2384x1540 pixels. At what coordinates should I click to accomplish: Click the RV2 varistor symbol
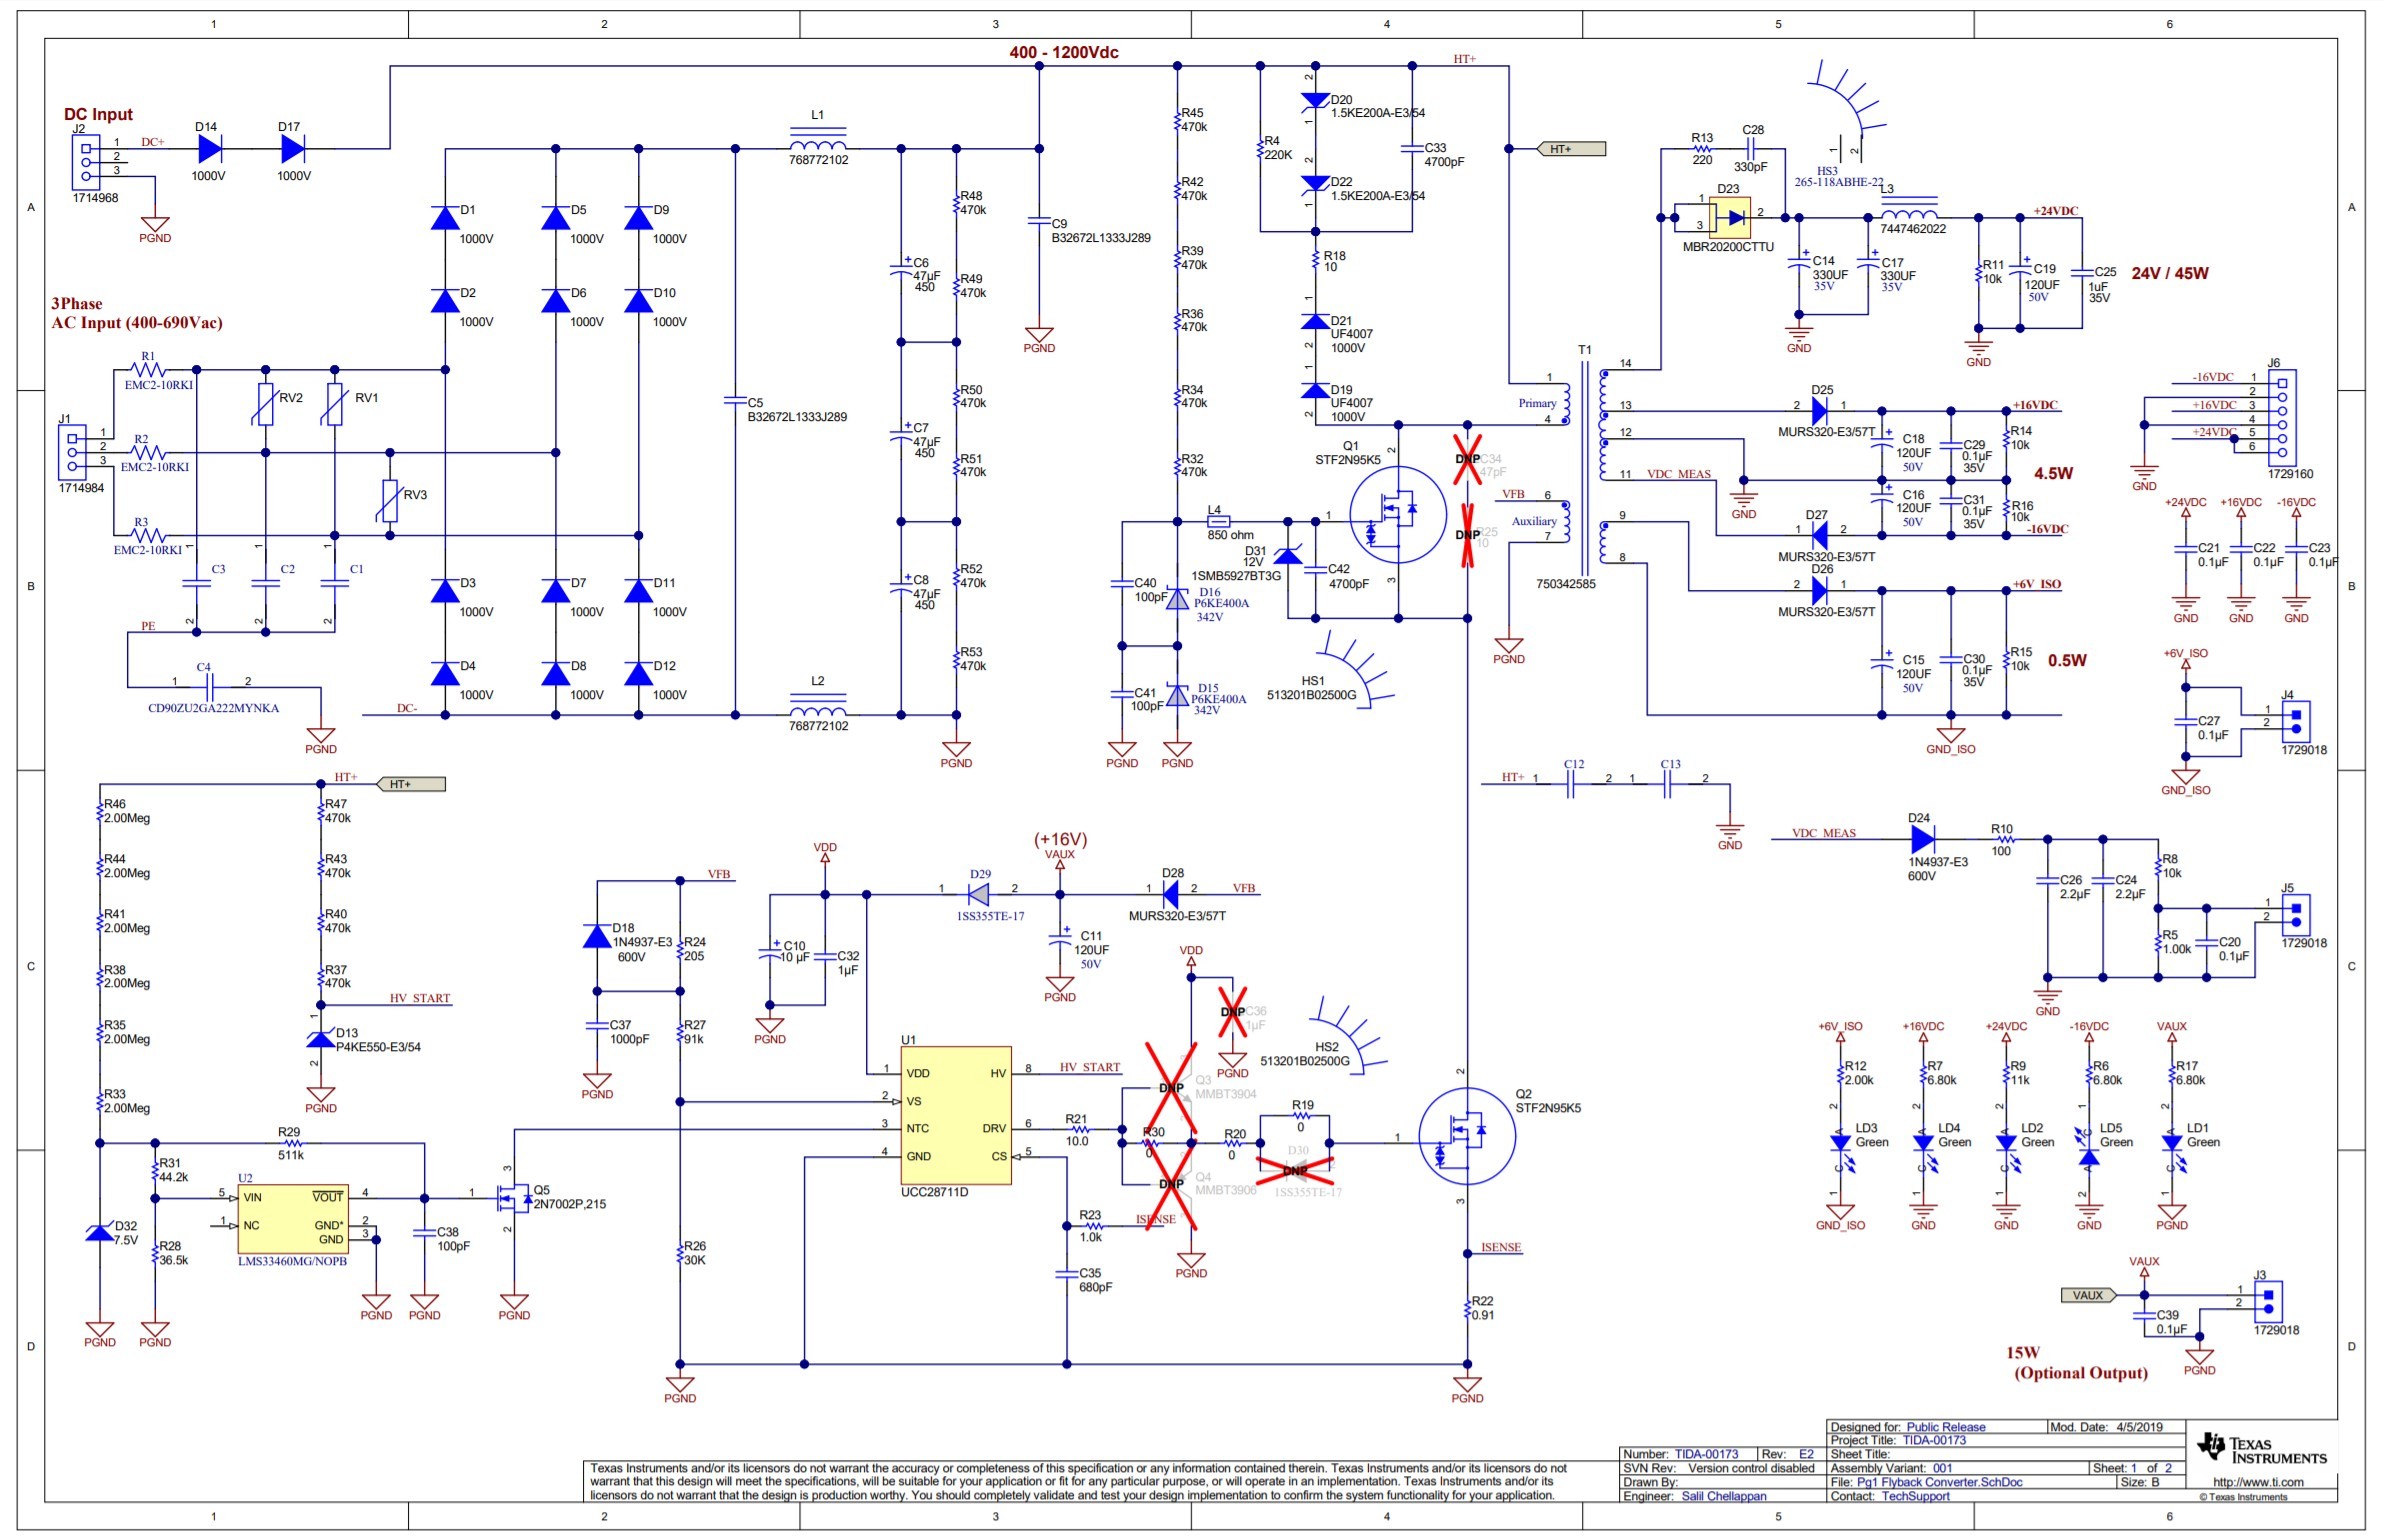[265, 404]
